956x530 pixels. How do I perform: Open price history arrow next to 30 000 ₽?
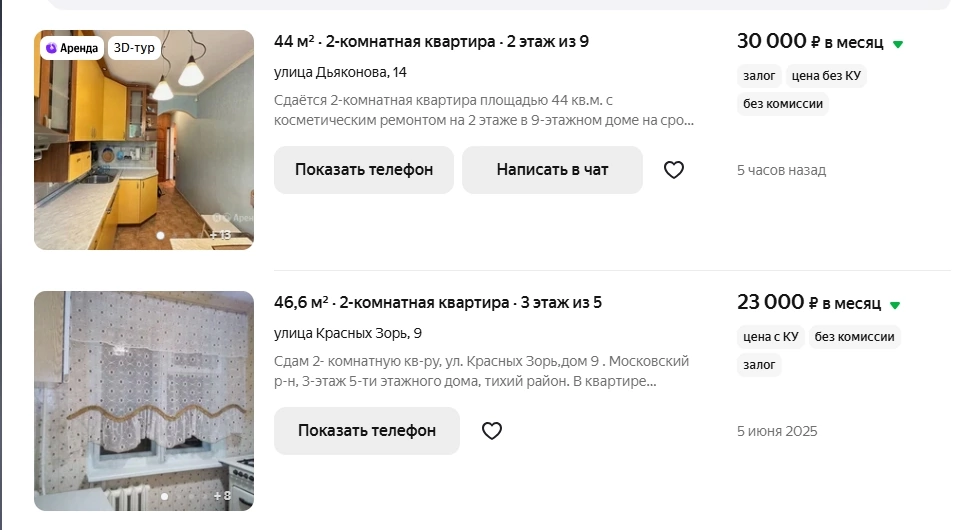click(x=897, y=44)
